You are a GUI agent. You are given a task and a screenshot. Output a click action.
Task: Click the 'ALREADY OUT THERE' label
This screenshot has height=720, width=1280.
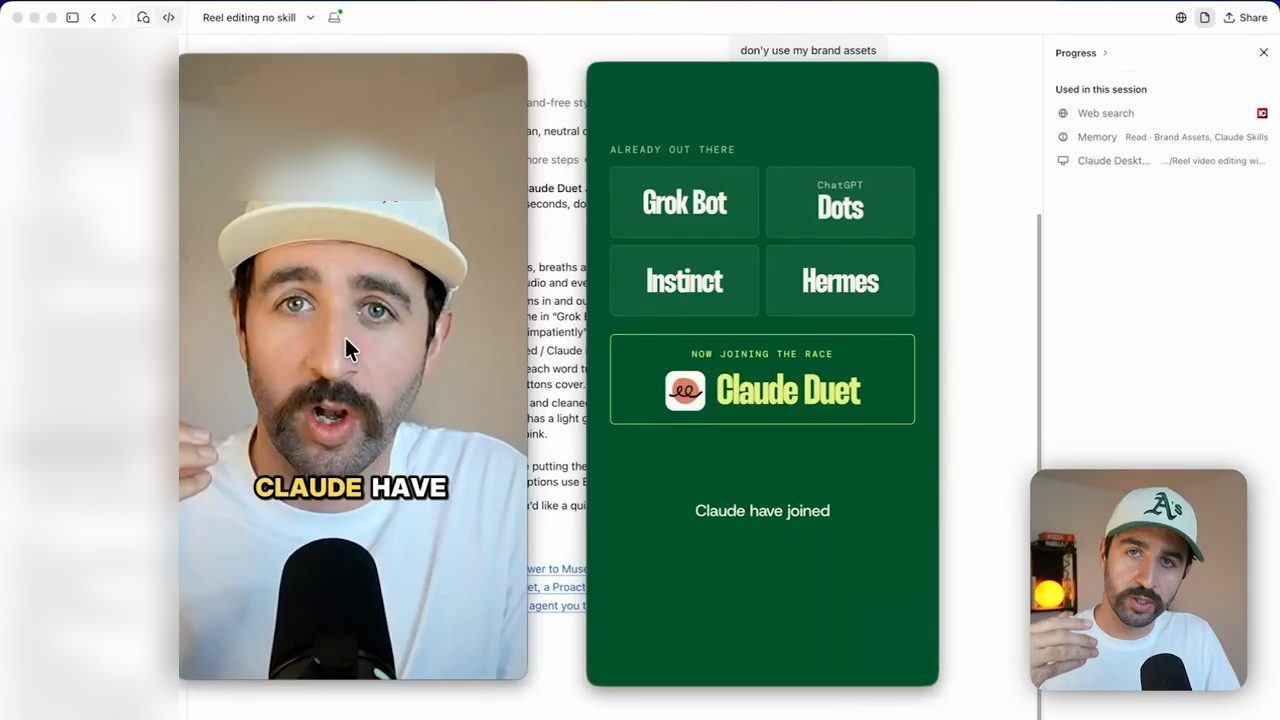tap(672, 150)
